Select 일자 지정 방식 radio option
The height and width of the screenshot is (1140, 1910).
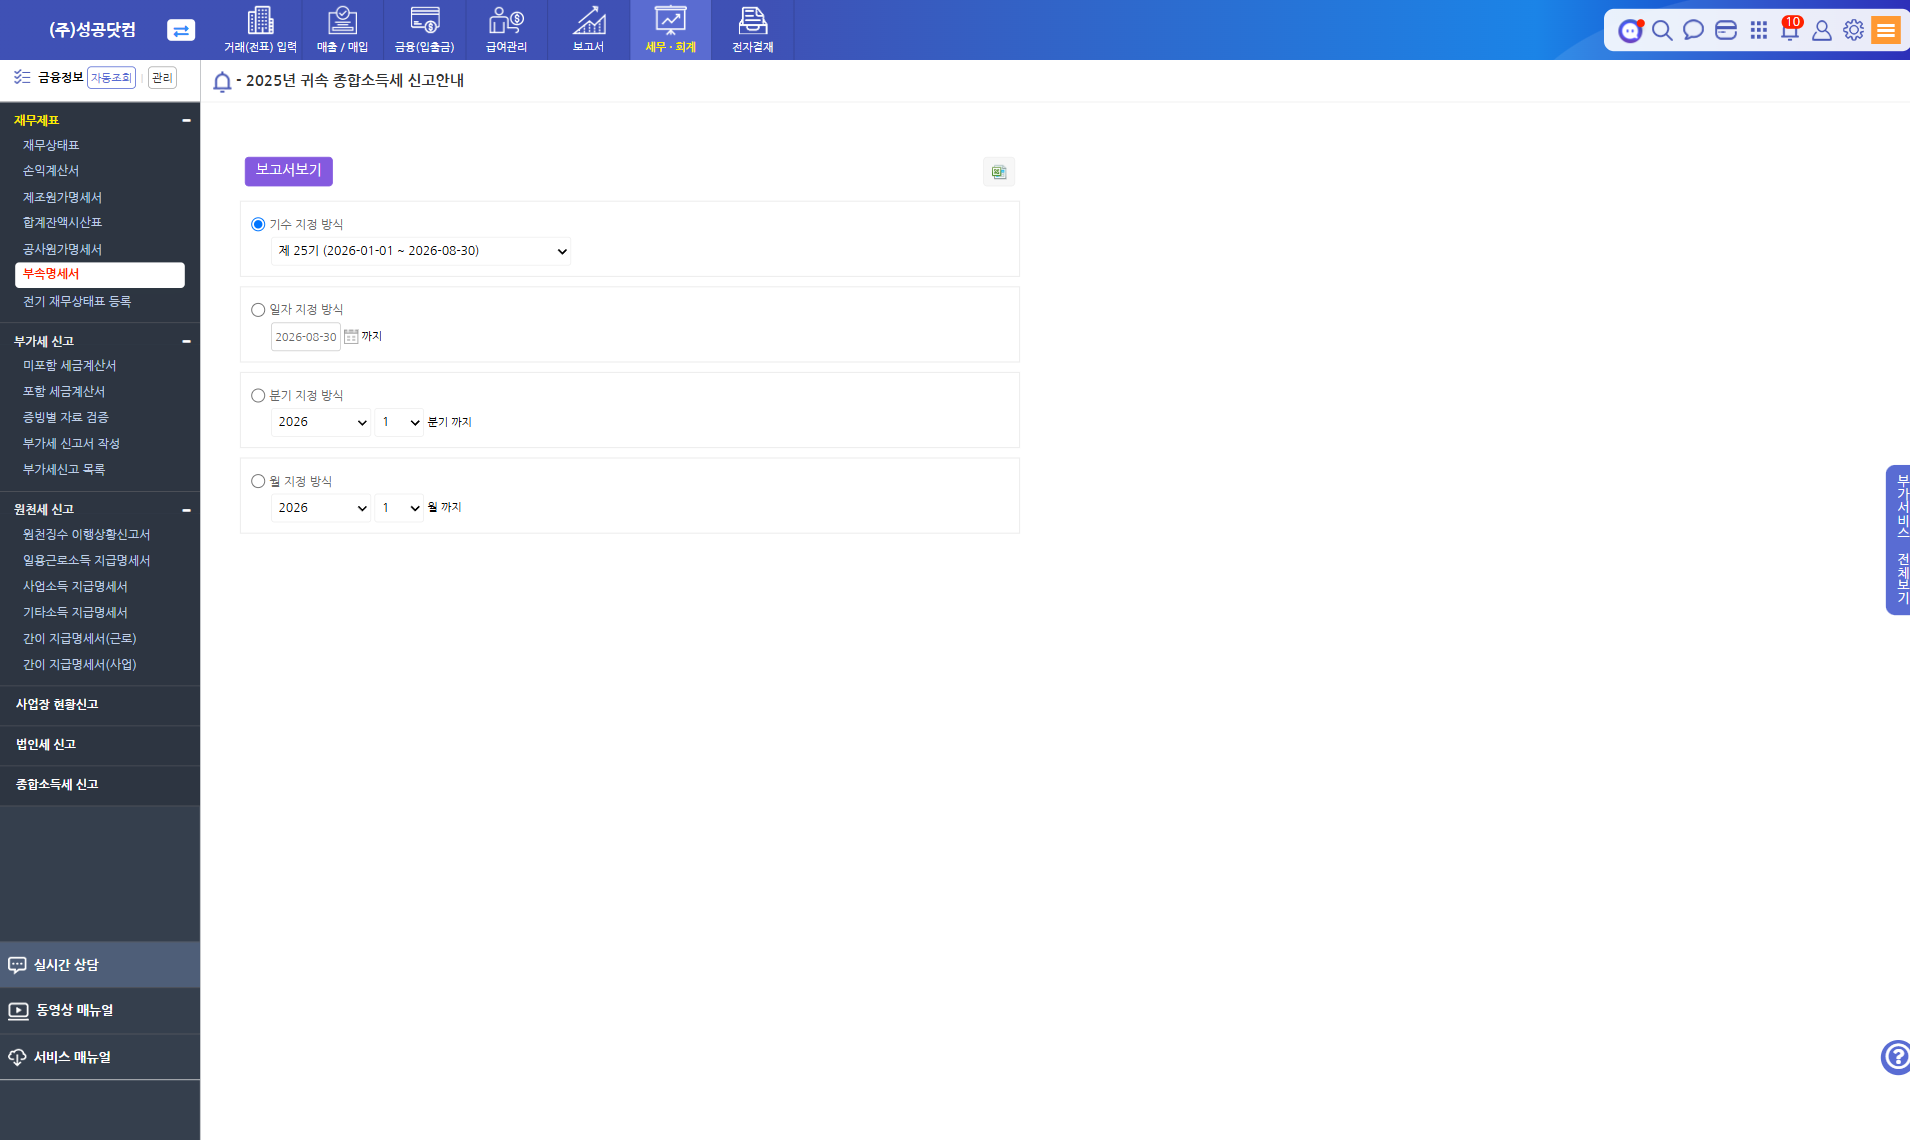click(258, 310)
